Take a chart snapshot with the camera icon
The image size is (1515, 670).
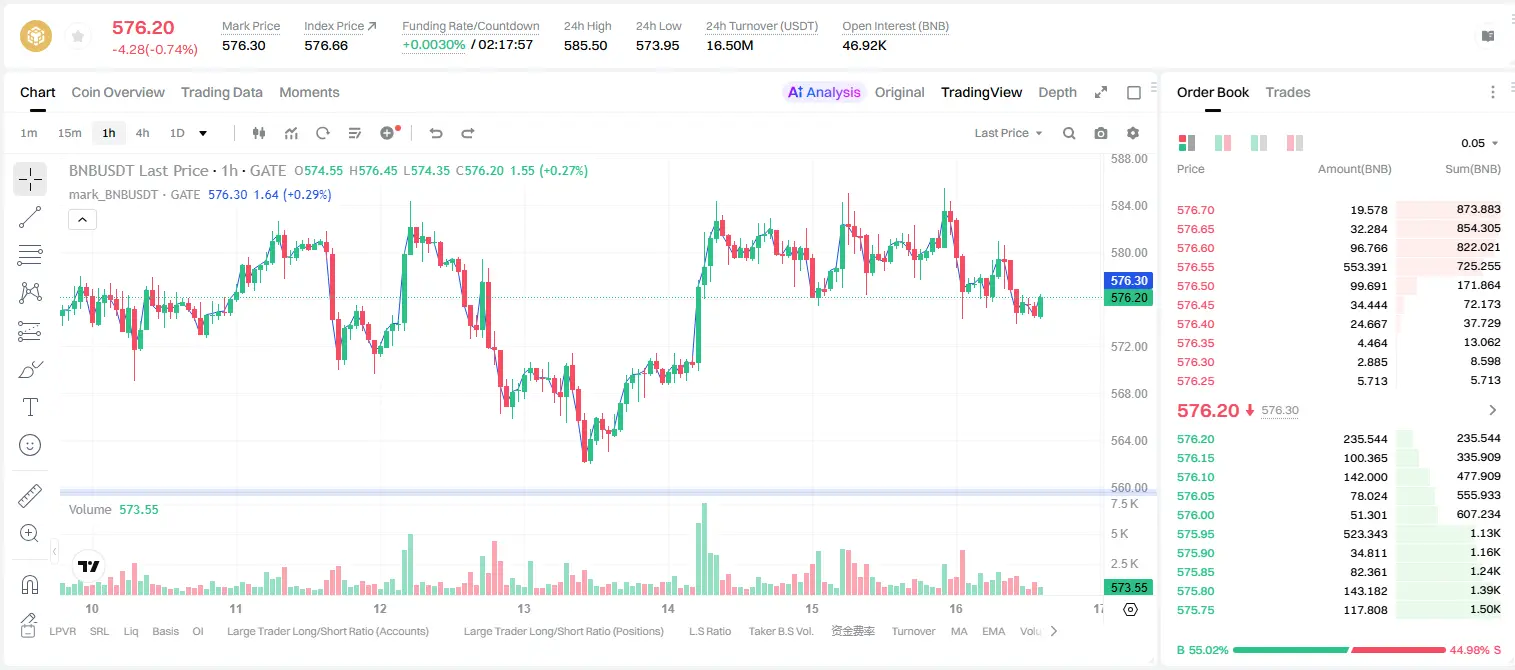1101,133
